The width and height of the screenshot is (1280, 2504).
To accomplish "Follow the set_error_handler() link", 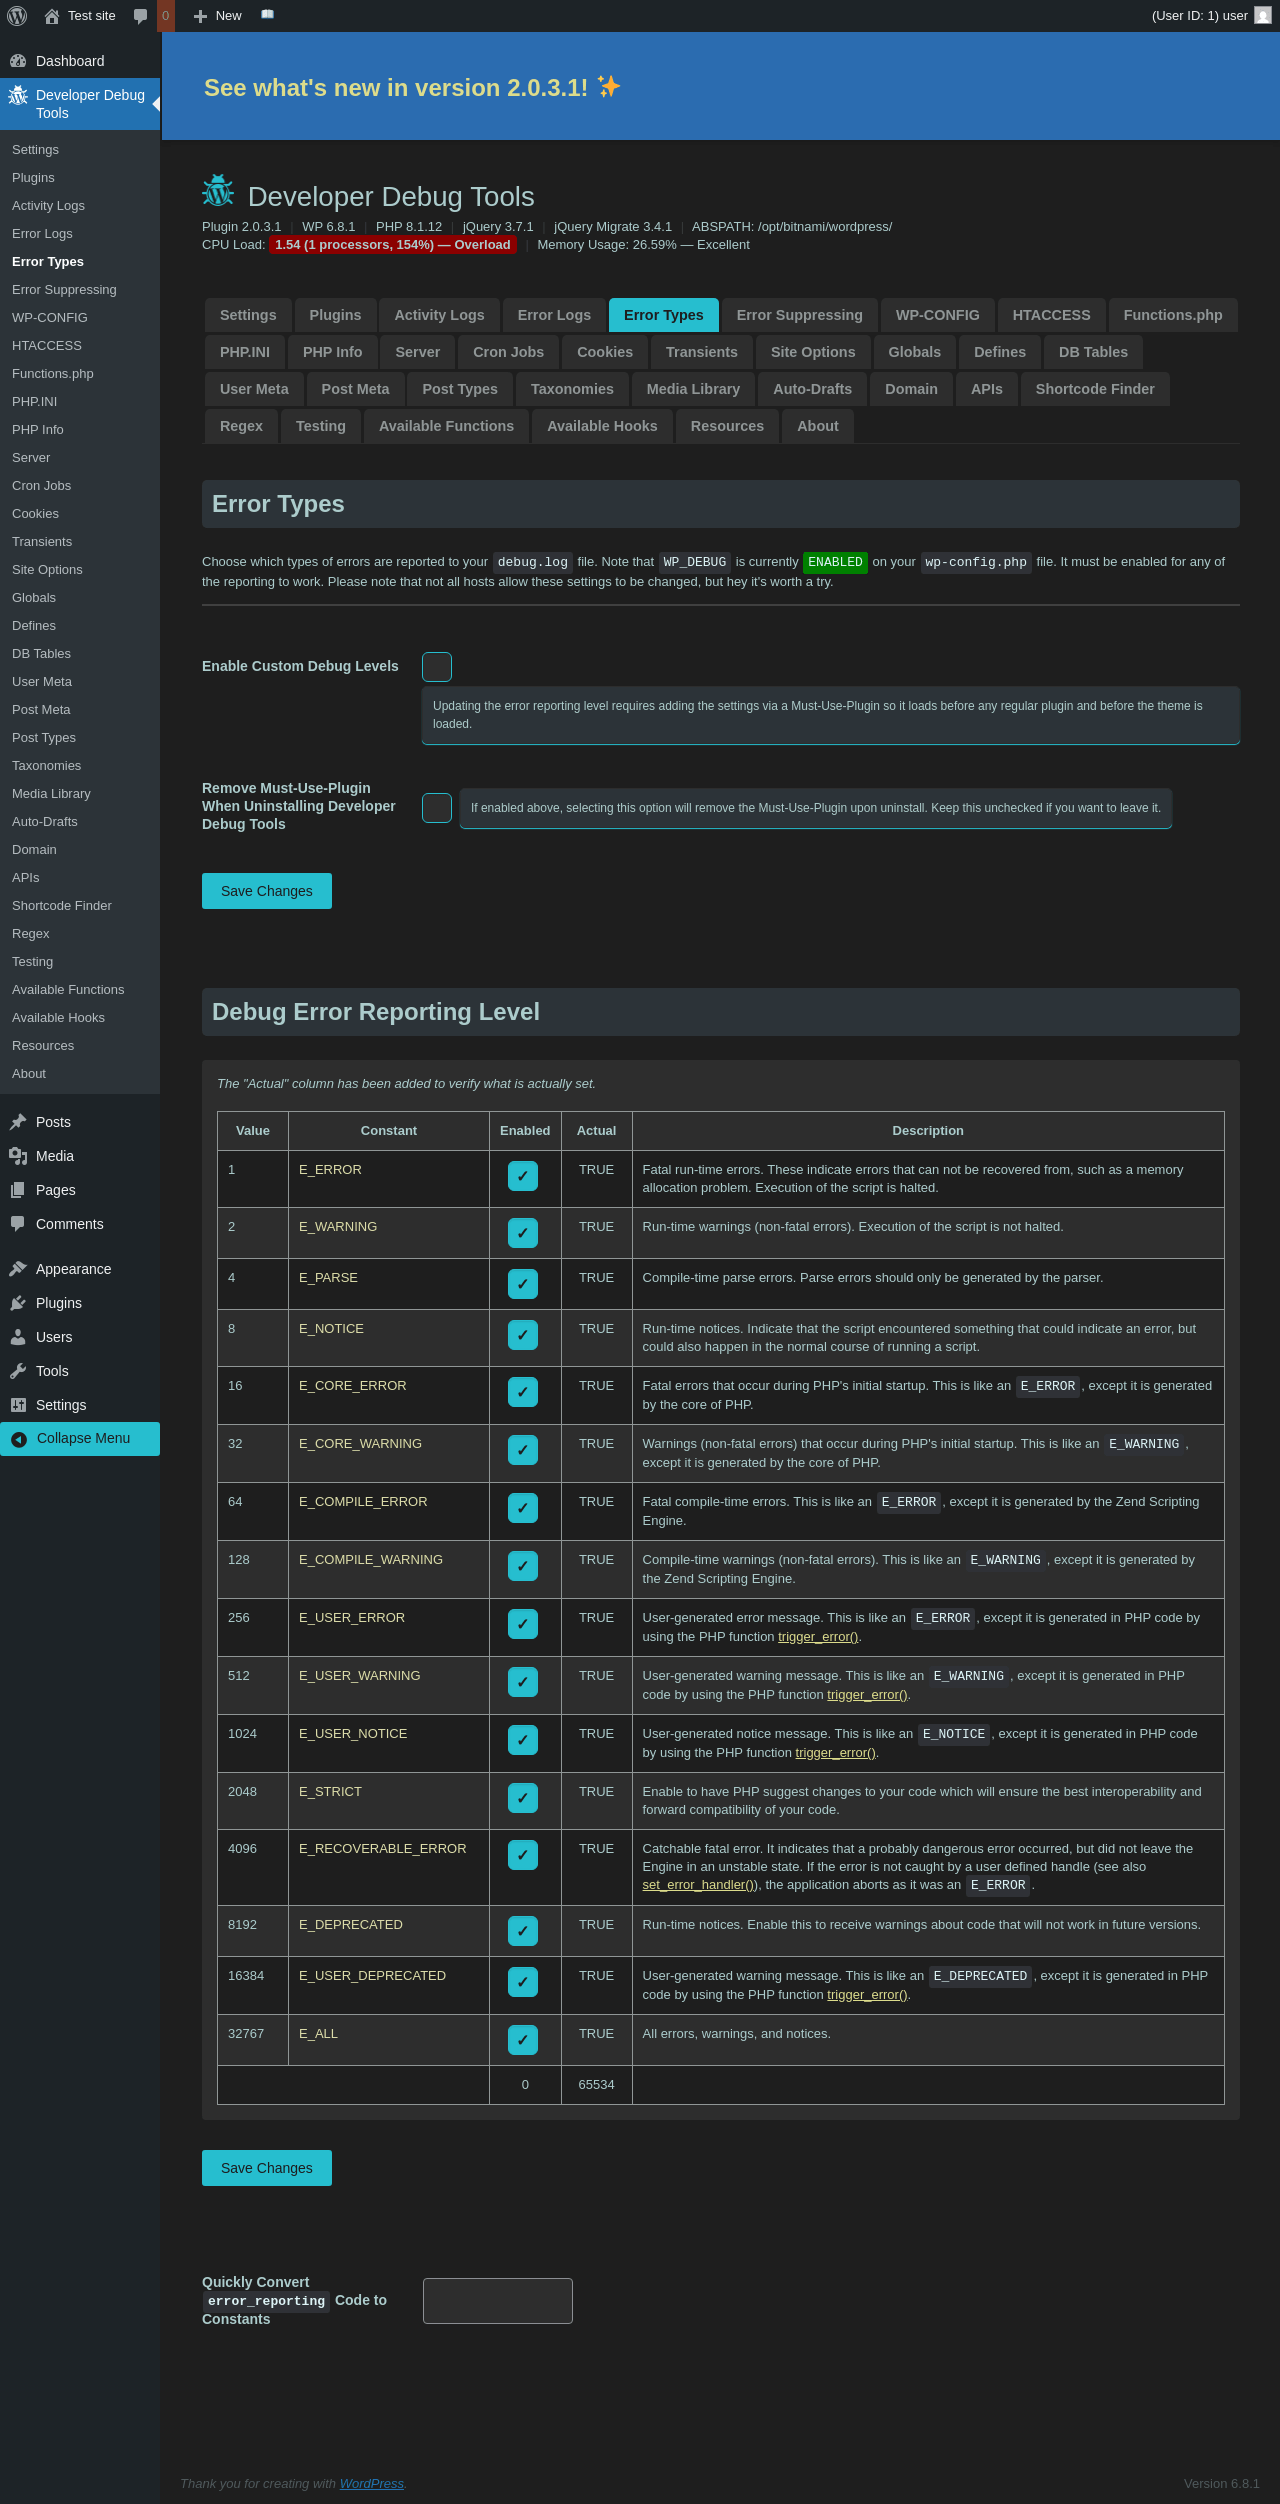I will pos(700,1885).
